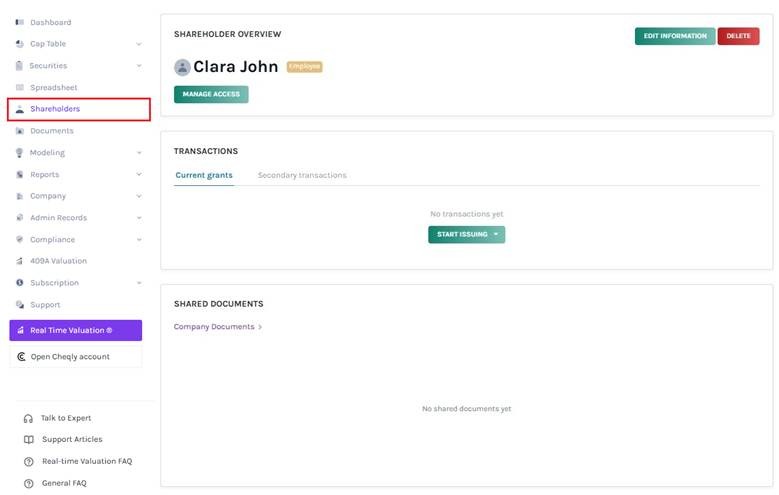Click the Securities clipboard icon
Image resolution: width=779 pixels, height=495 pixels.
19,66
